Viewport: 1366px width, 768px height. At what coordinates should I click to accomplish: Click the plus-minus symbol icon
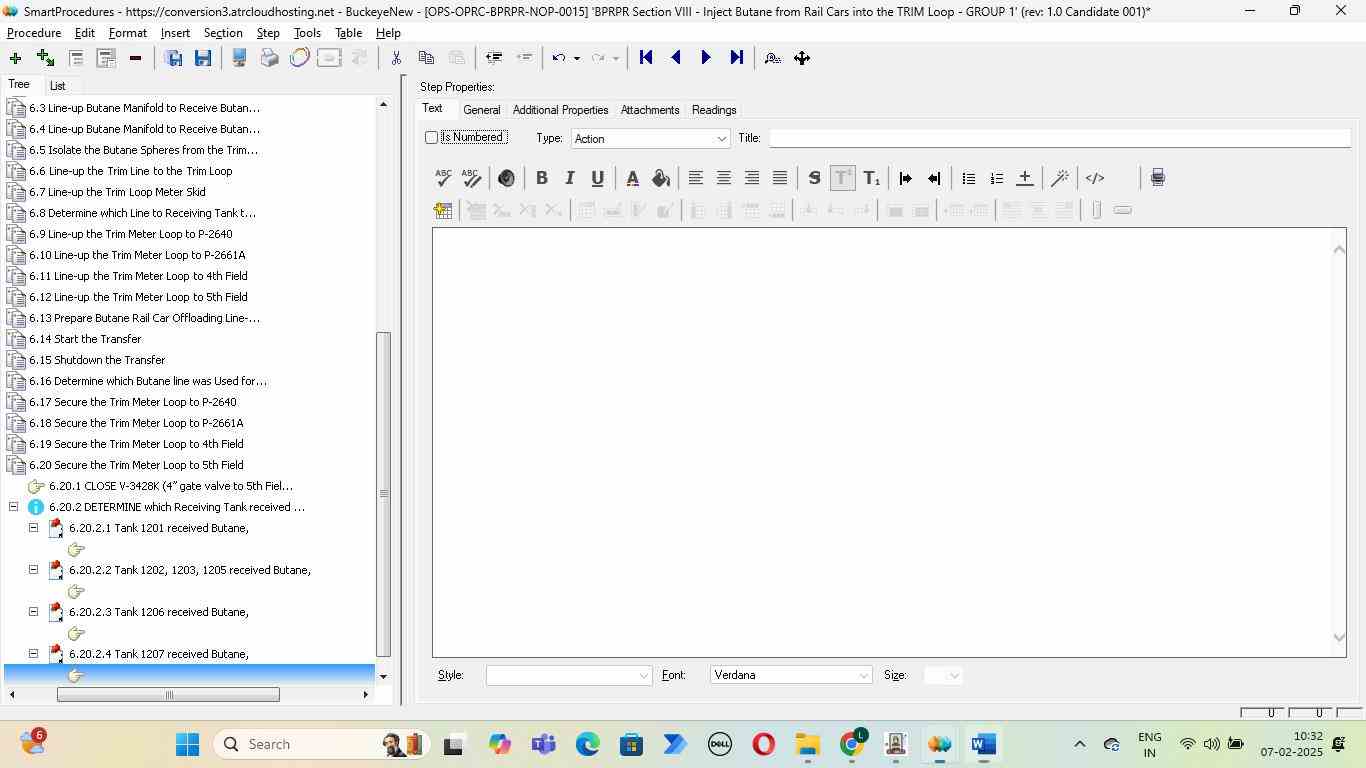pos(1024,178)
